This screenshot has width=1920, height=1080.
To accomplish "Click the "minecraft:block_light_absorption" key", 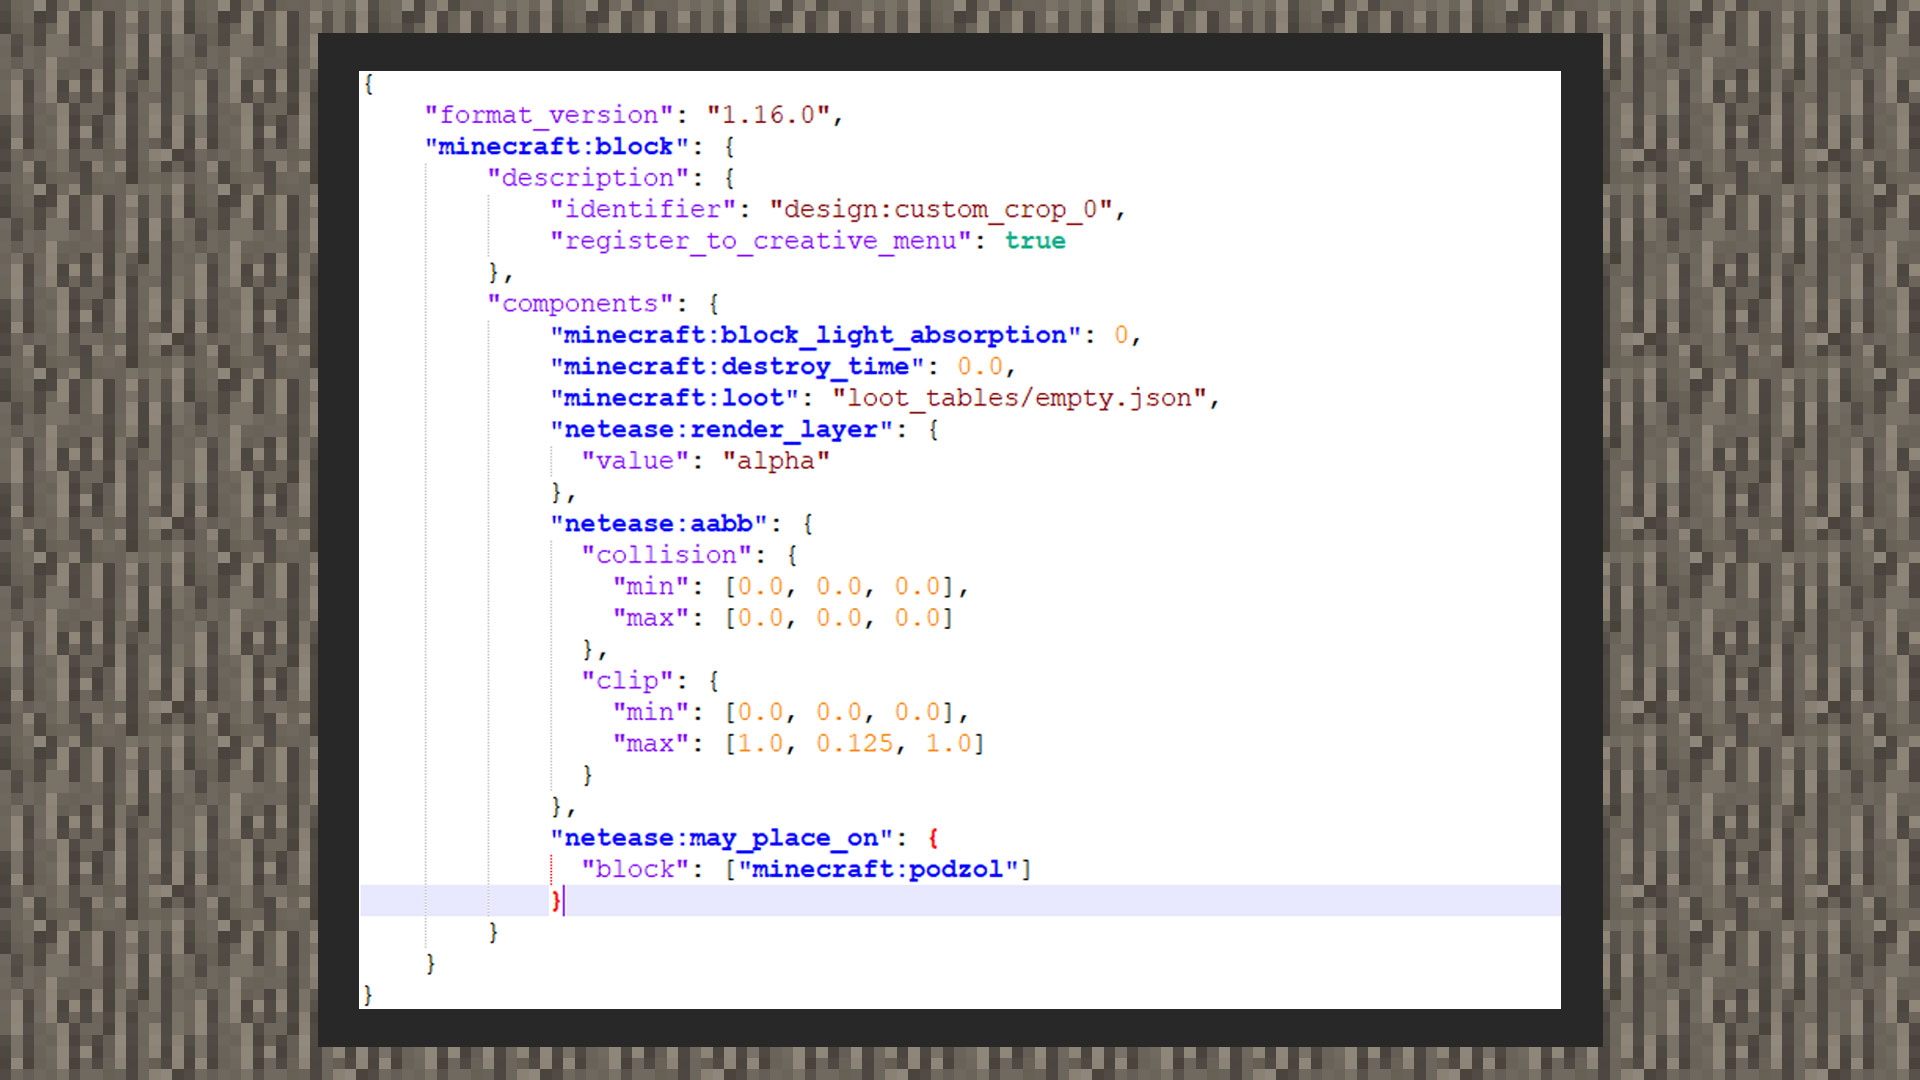I will coord(815,335).
